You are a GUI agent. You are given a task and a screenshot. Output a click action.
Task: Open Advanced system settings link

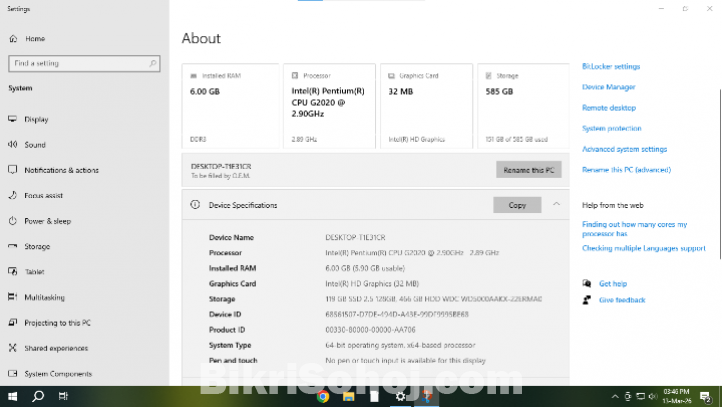624,149
